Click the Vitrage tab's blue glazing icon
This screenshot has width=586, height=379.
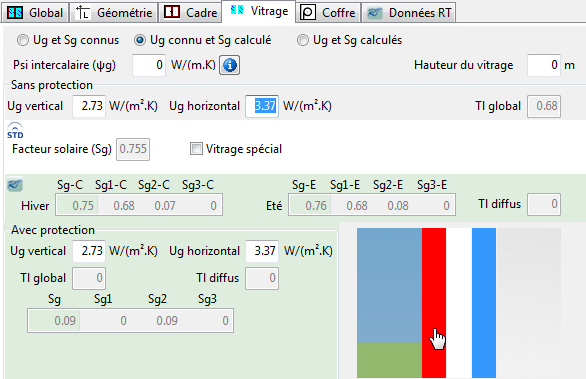point(237,10)
